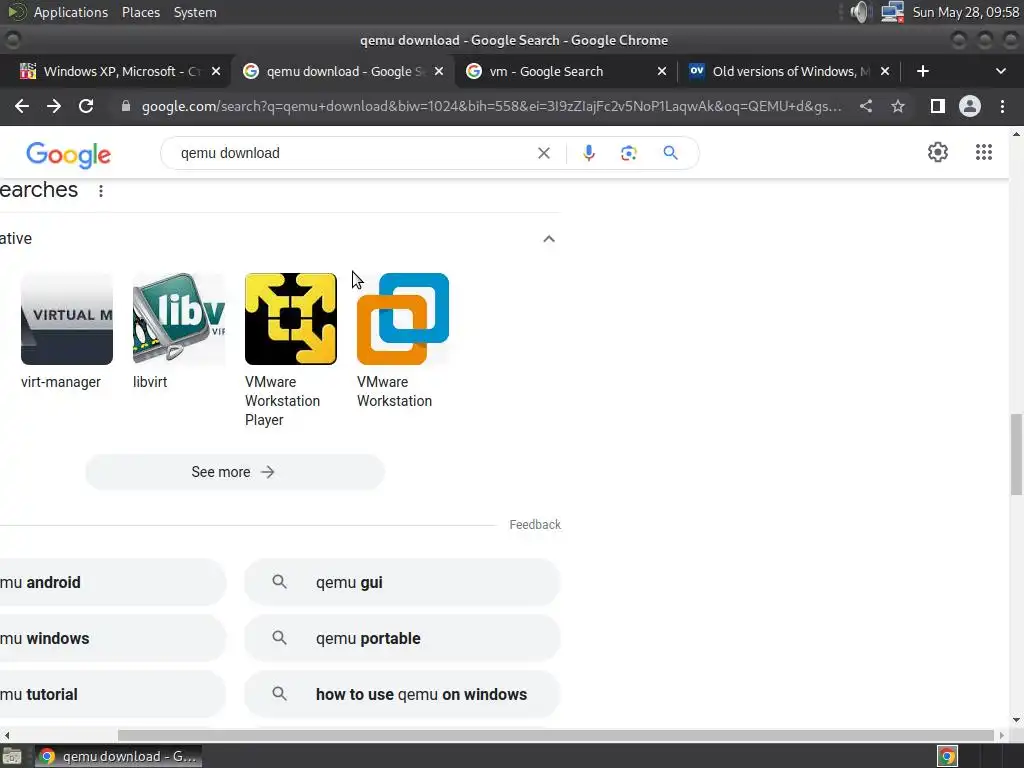Click the site lock icon in address bar
Image resolution: width=1024 pixels, height=768 pixels.
tap(126, 106)
